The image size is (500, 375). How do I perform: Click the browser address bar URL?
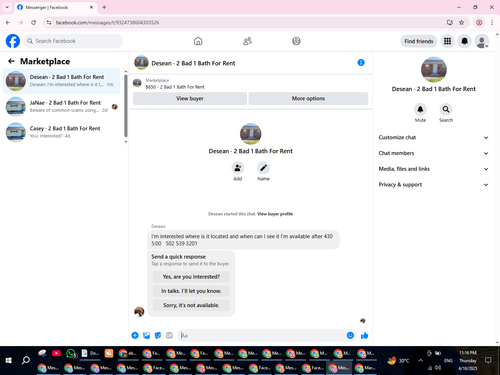tap(107, 22)
